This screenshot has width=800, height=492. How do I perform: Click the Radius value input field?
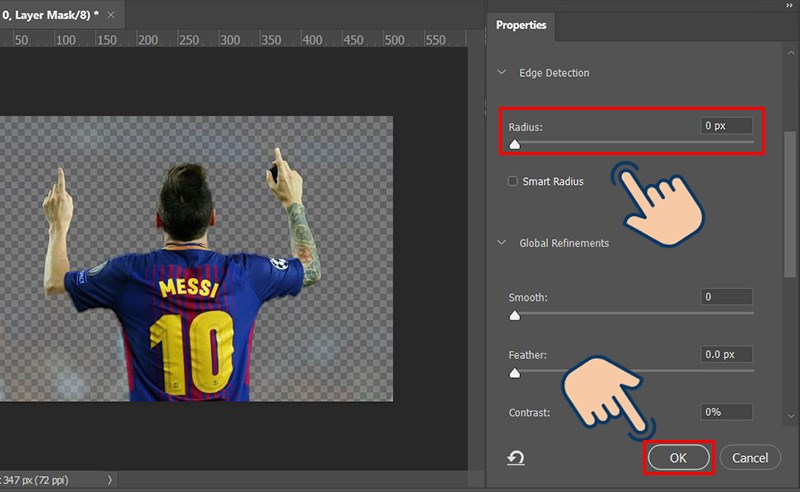(x=726, y=126)
